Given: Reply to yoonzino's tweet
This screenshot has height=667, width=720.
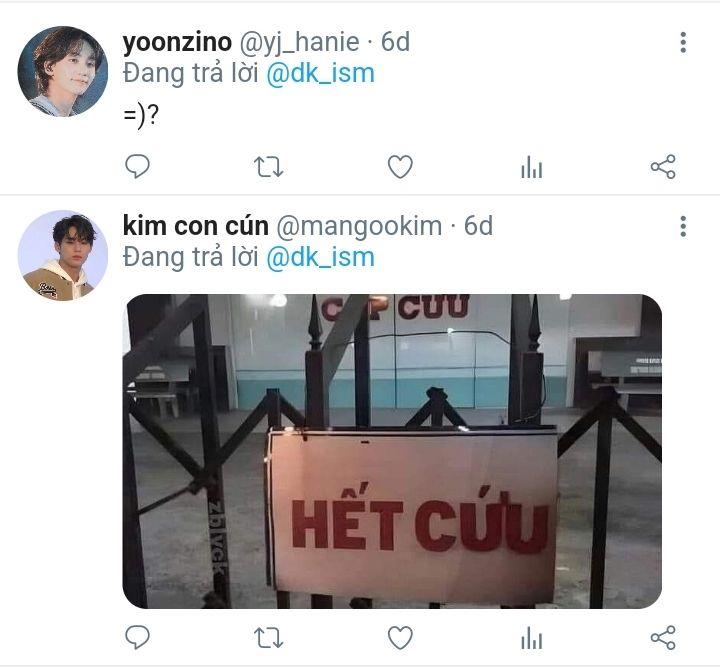Looking at the screenshot, I should pyautogui.click(x=137, y=166).
